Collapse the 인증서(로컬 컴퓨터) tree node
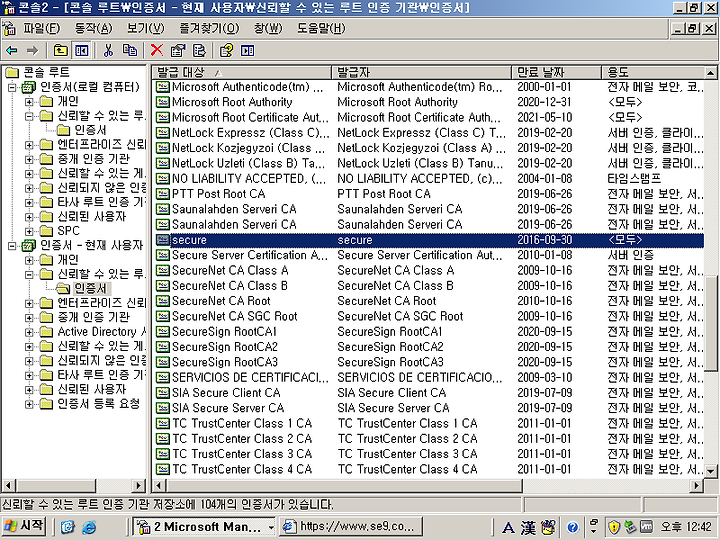 pos(12,87)
